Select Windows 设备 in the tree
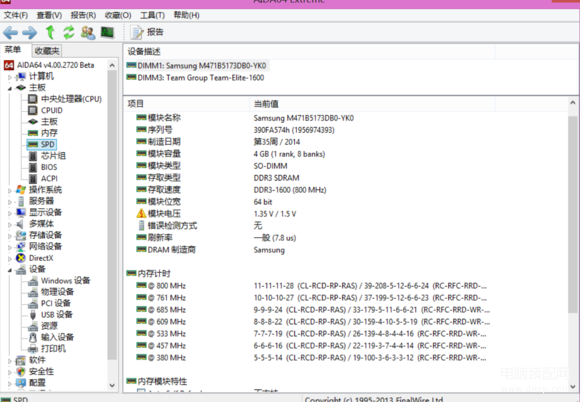Screen dimensions: 580x402 [65, 281]
